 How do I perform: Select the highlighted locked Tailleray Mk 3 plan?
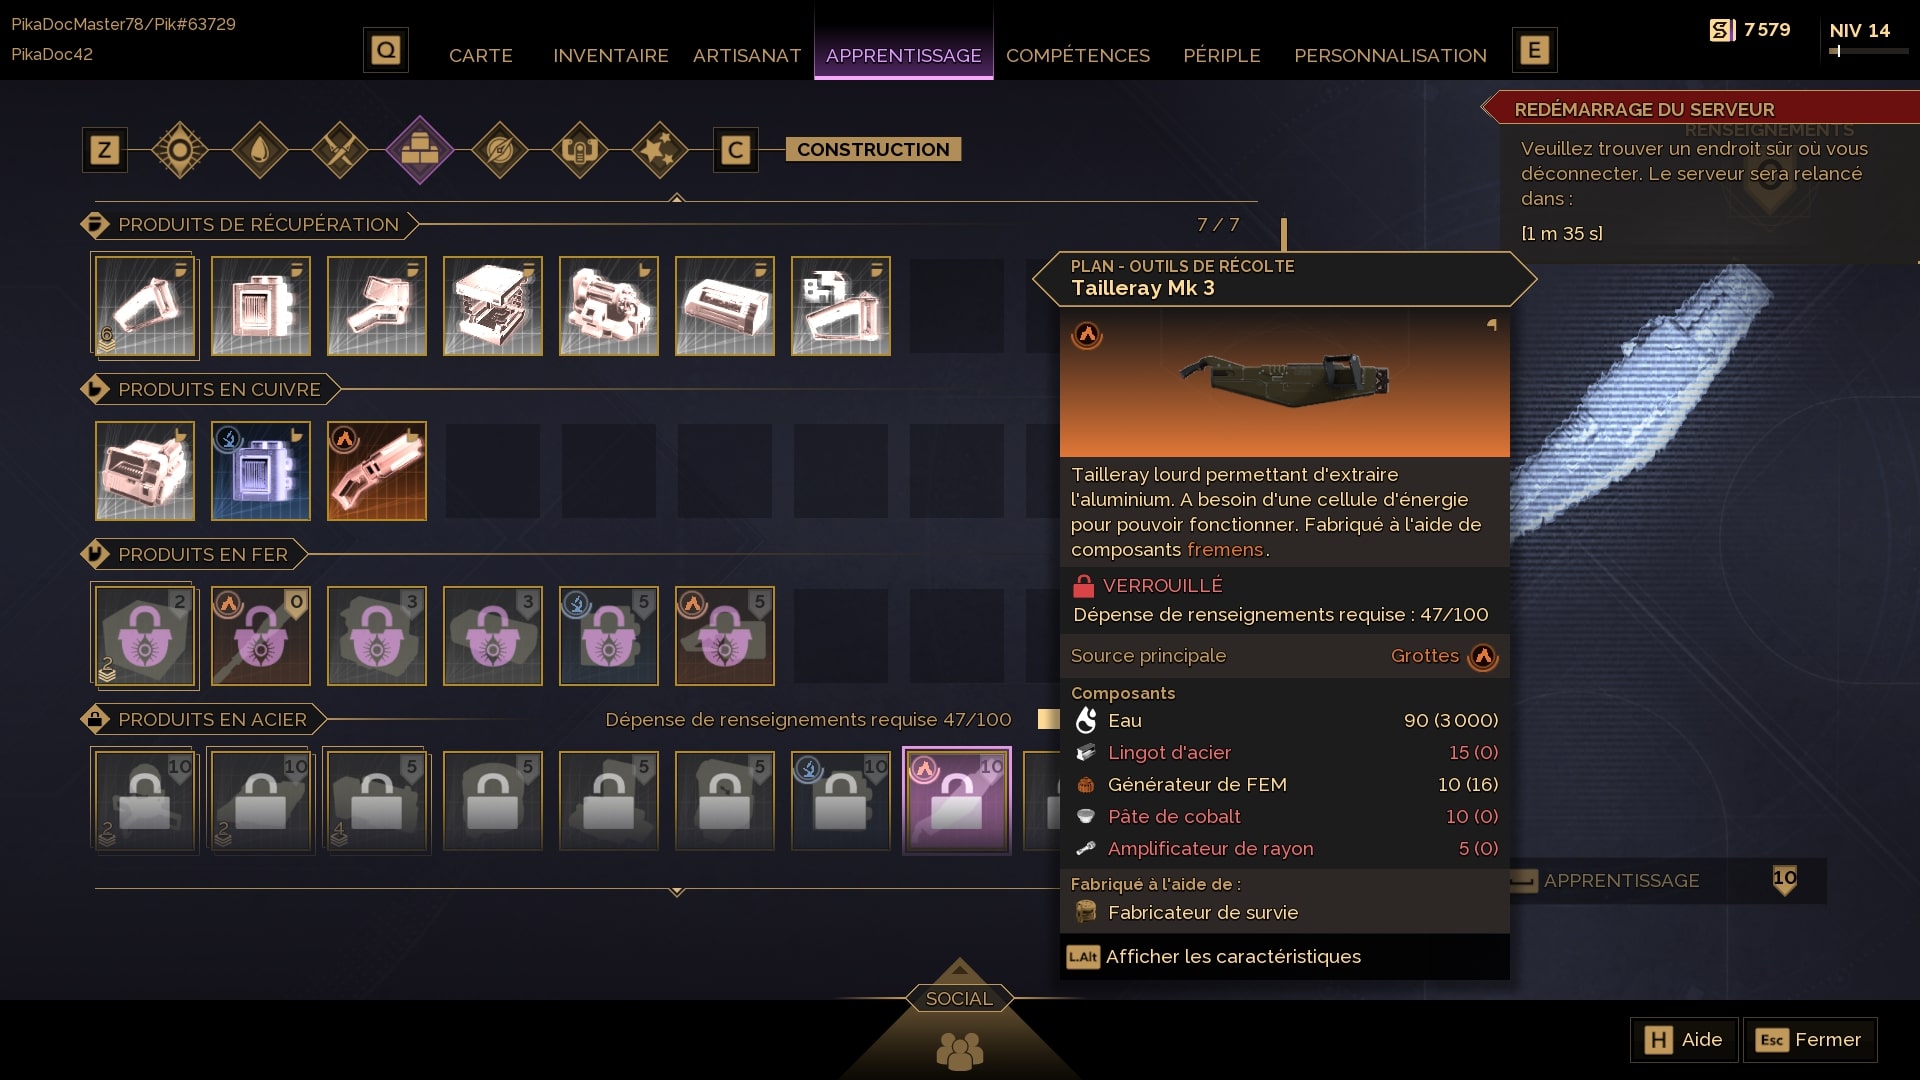957,801
